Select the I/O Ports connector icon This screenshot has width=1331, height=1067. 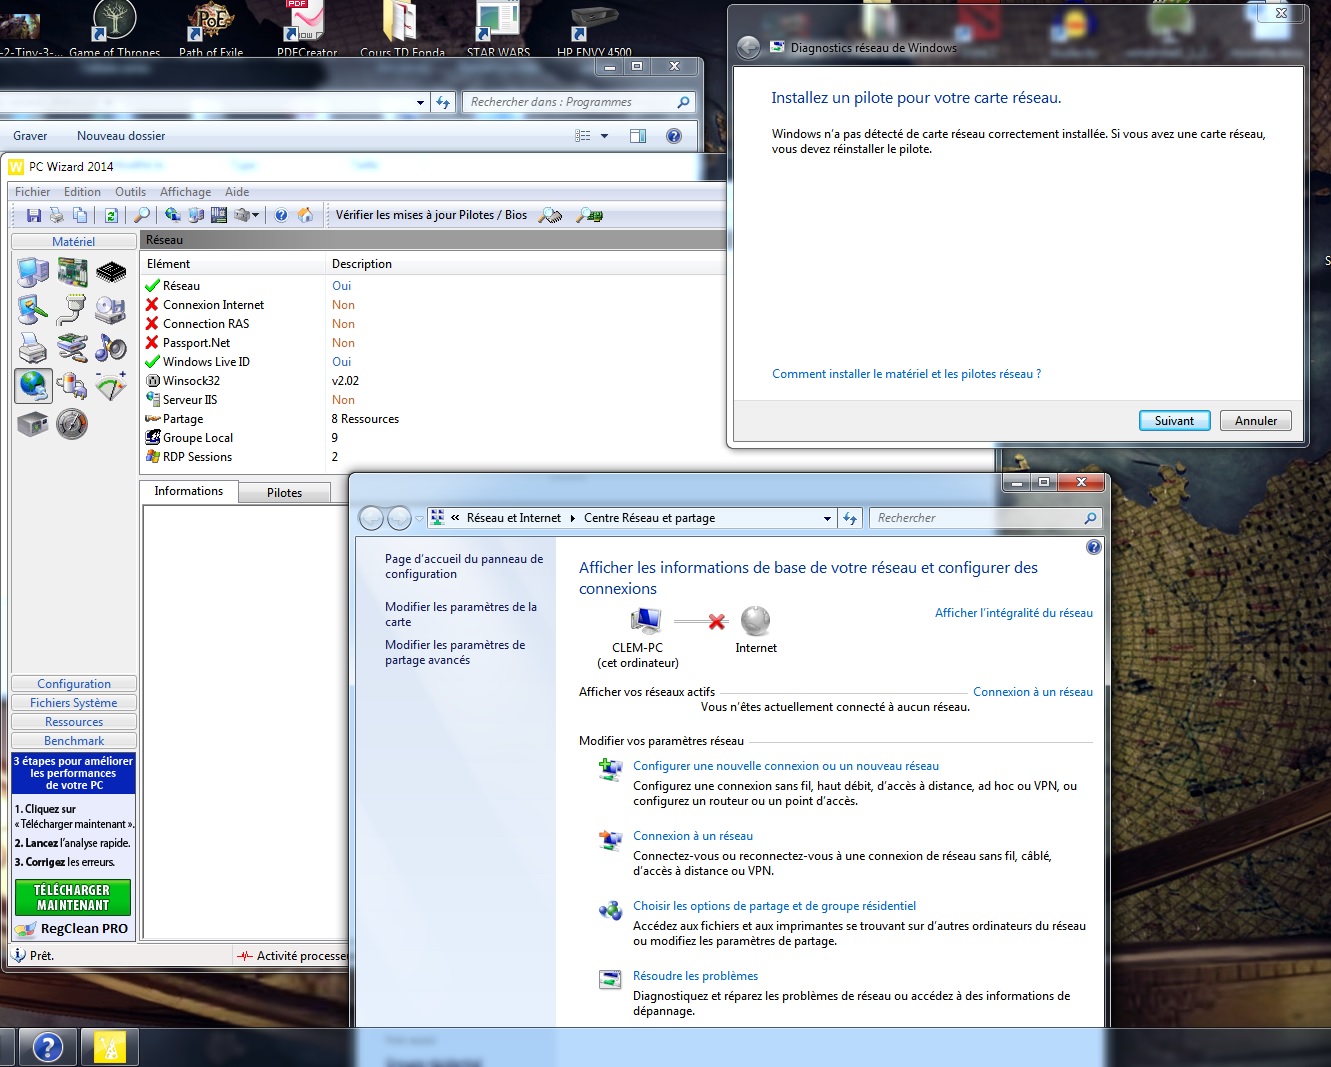(72, 310)
